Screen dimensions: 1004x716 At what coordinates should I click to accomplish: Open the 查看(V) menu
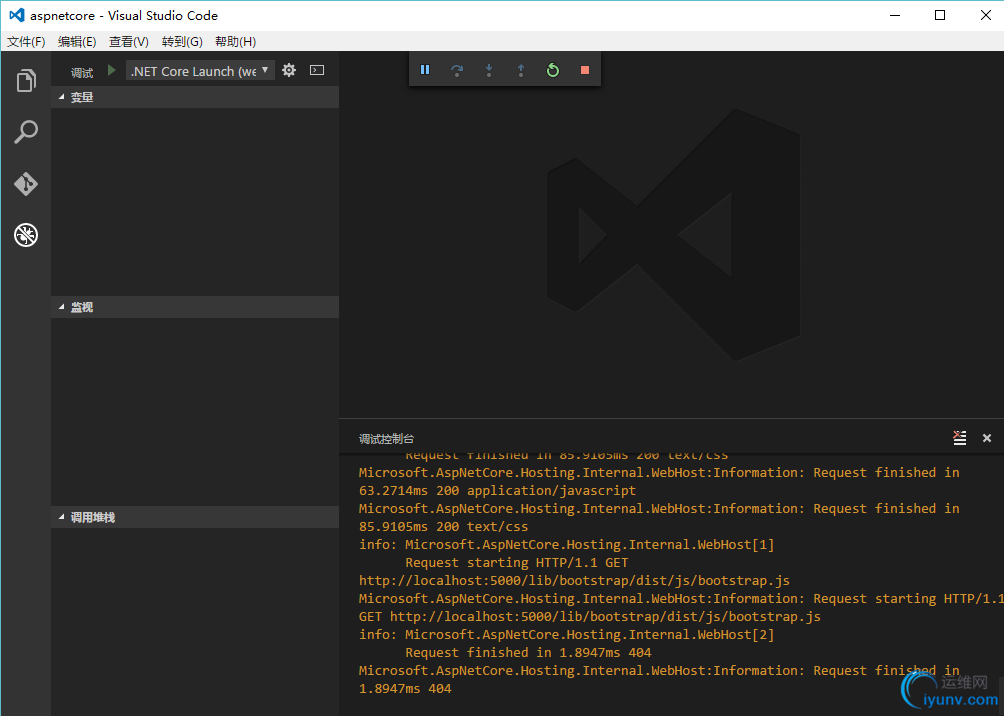point(129,42)
